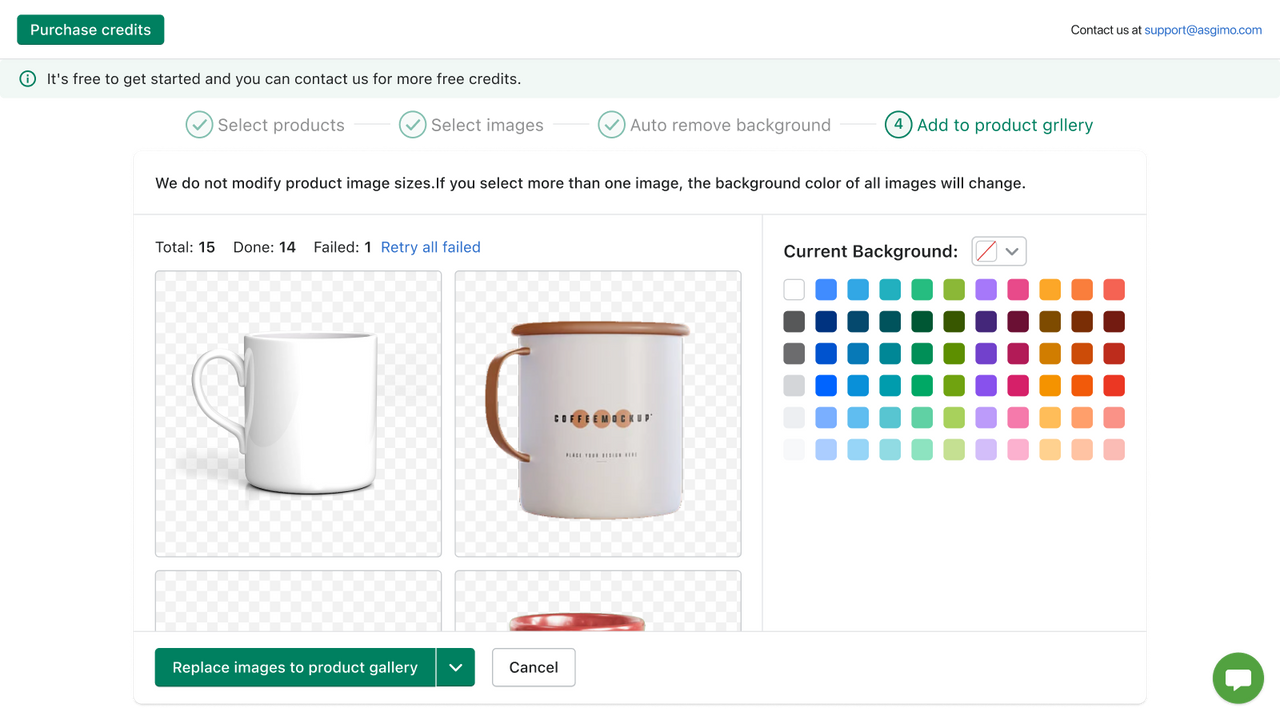This screenshot has width=1280, height=720.
Task: Click the Retry all failed link
Action: (x=431, y=247)
